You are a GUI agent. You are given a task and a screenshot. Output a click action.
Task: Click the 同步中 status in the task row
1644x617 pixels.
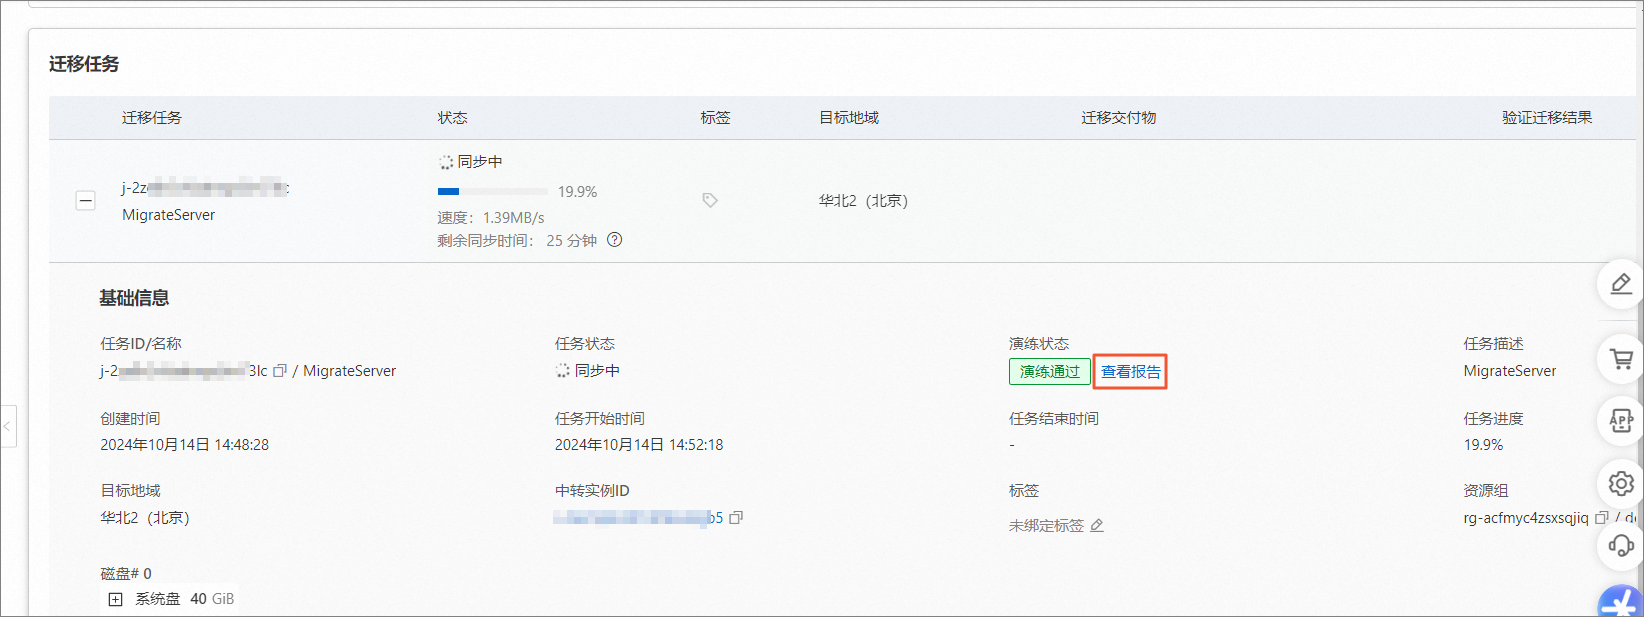[x=471, y=162]
